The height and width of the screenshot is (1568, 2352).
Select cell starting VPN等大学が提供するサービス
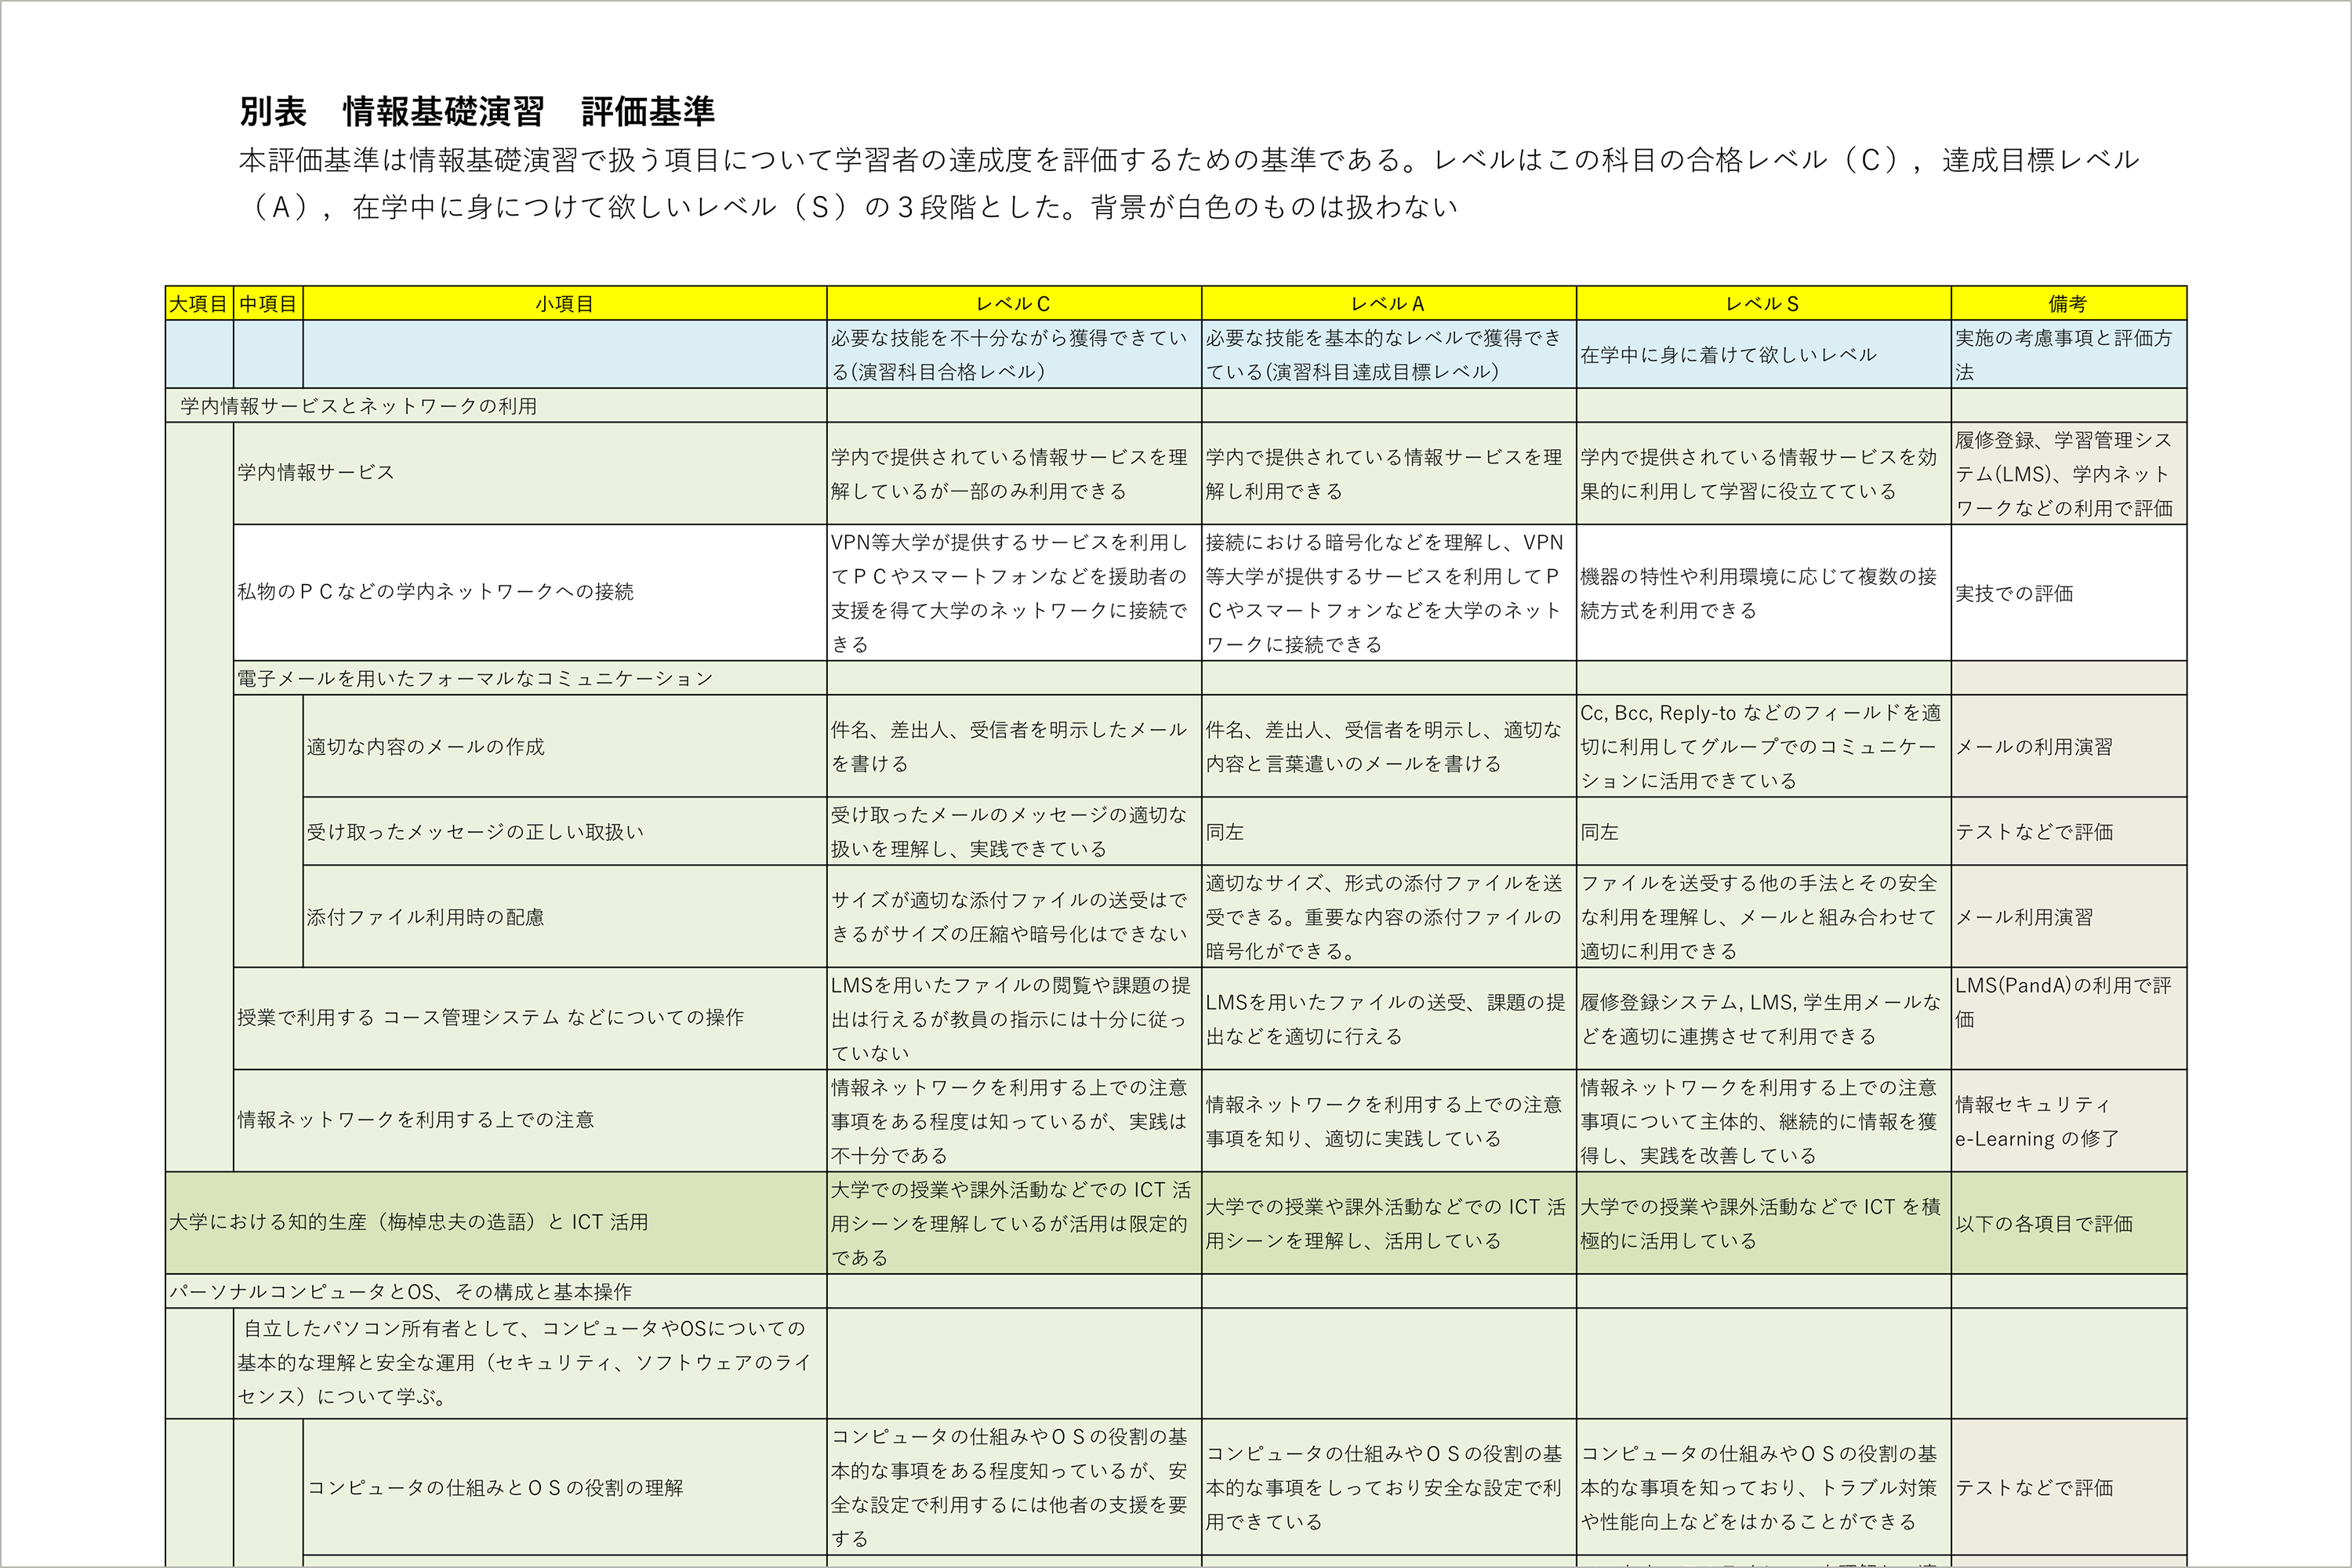1014,592
